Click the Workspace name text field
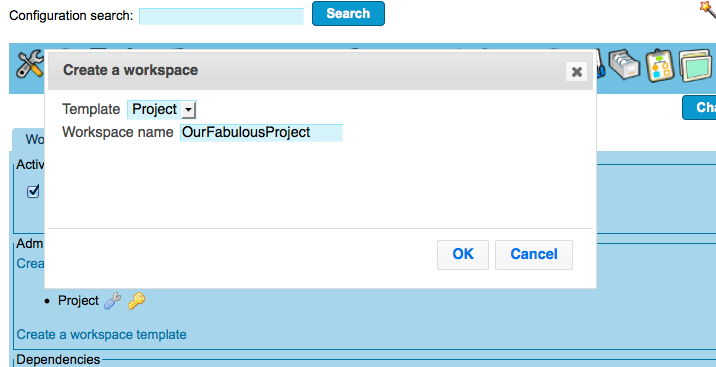 261,133
